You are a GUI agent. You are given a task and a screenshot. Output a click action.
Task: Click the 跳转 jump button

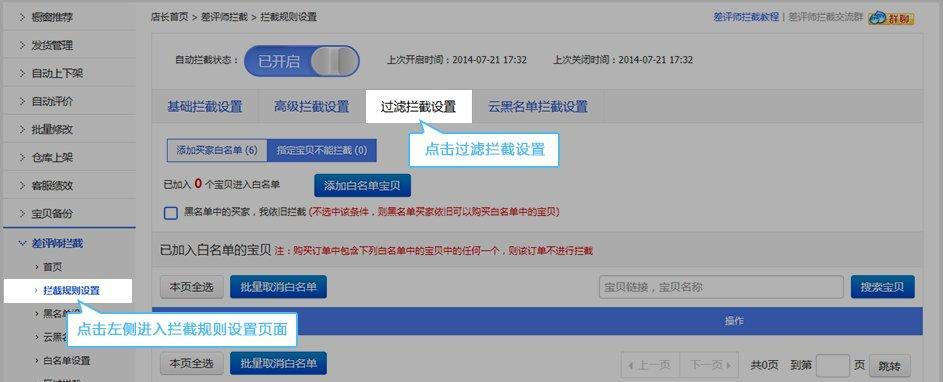click(889, 365)
